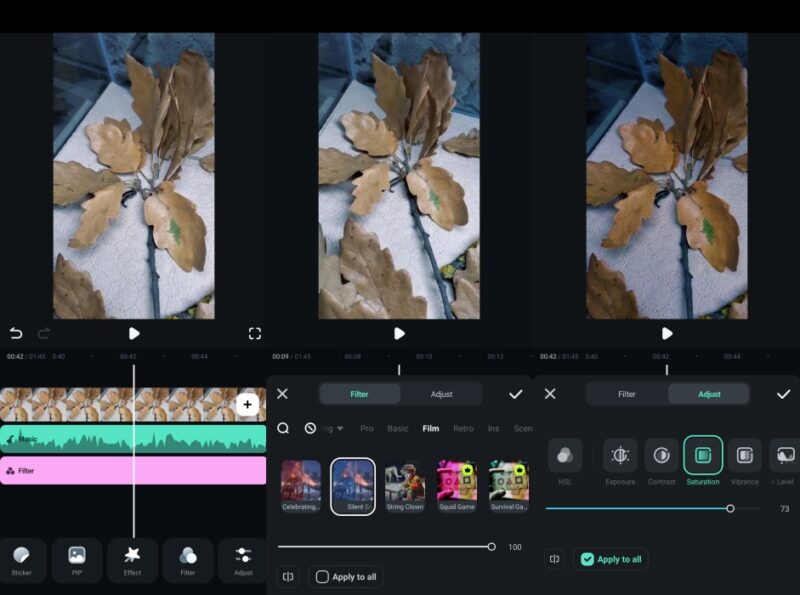
Task: Select the Effect tool
Action: click(x=131, y=560)
